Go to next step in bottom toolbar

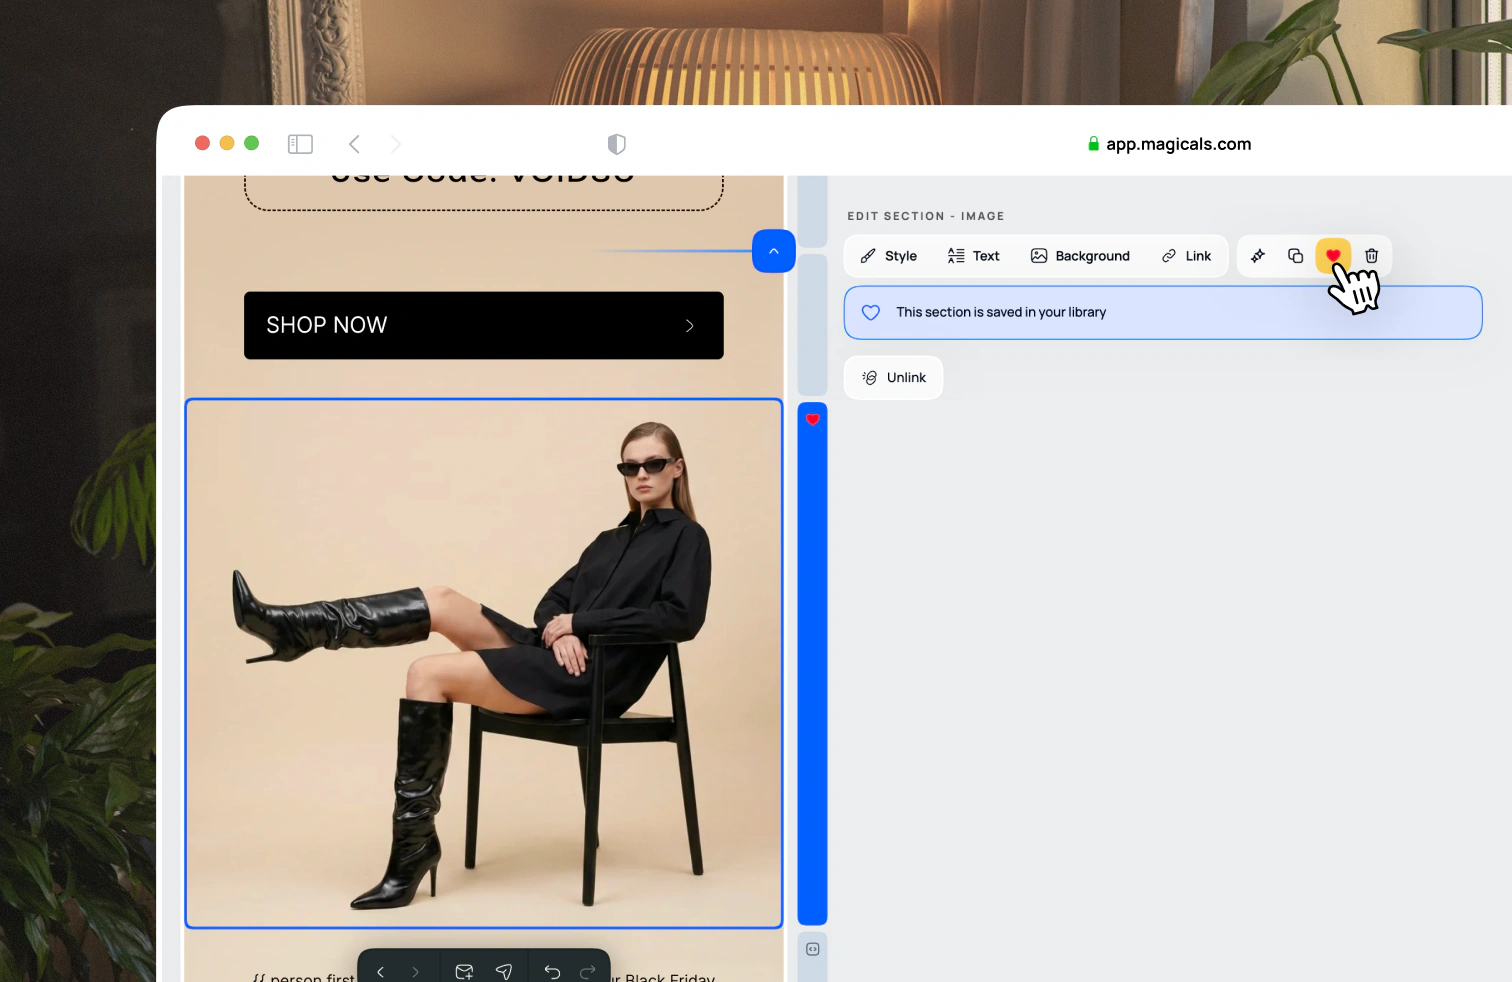point(415,971)
